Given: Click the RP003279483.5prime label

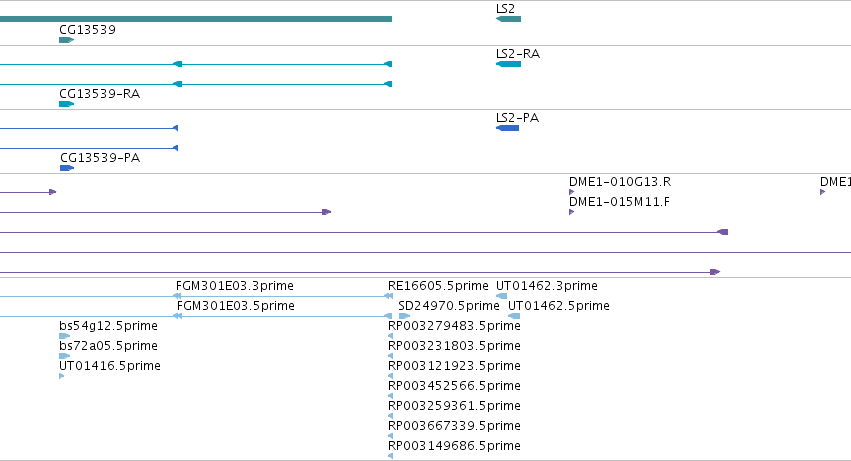Looking at the screenshot, I should tap(454, 326).
